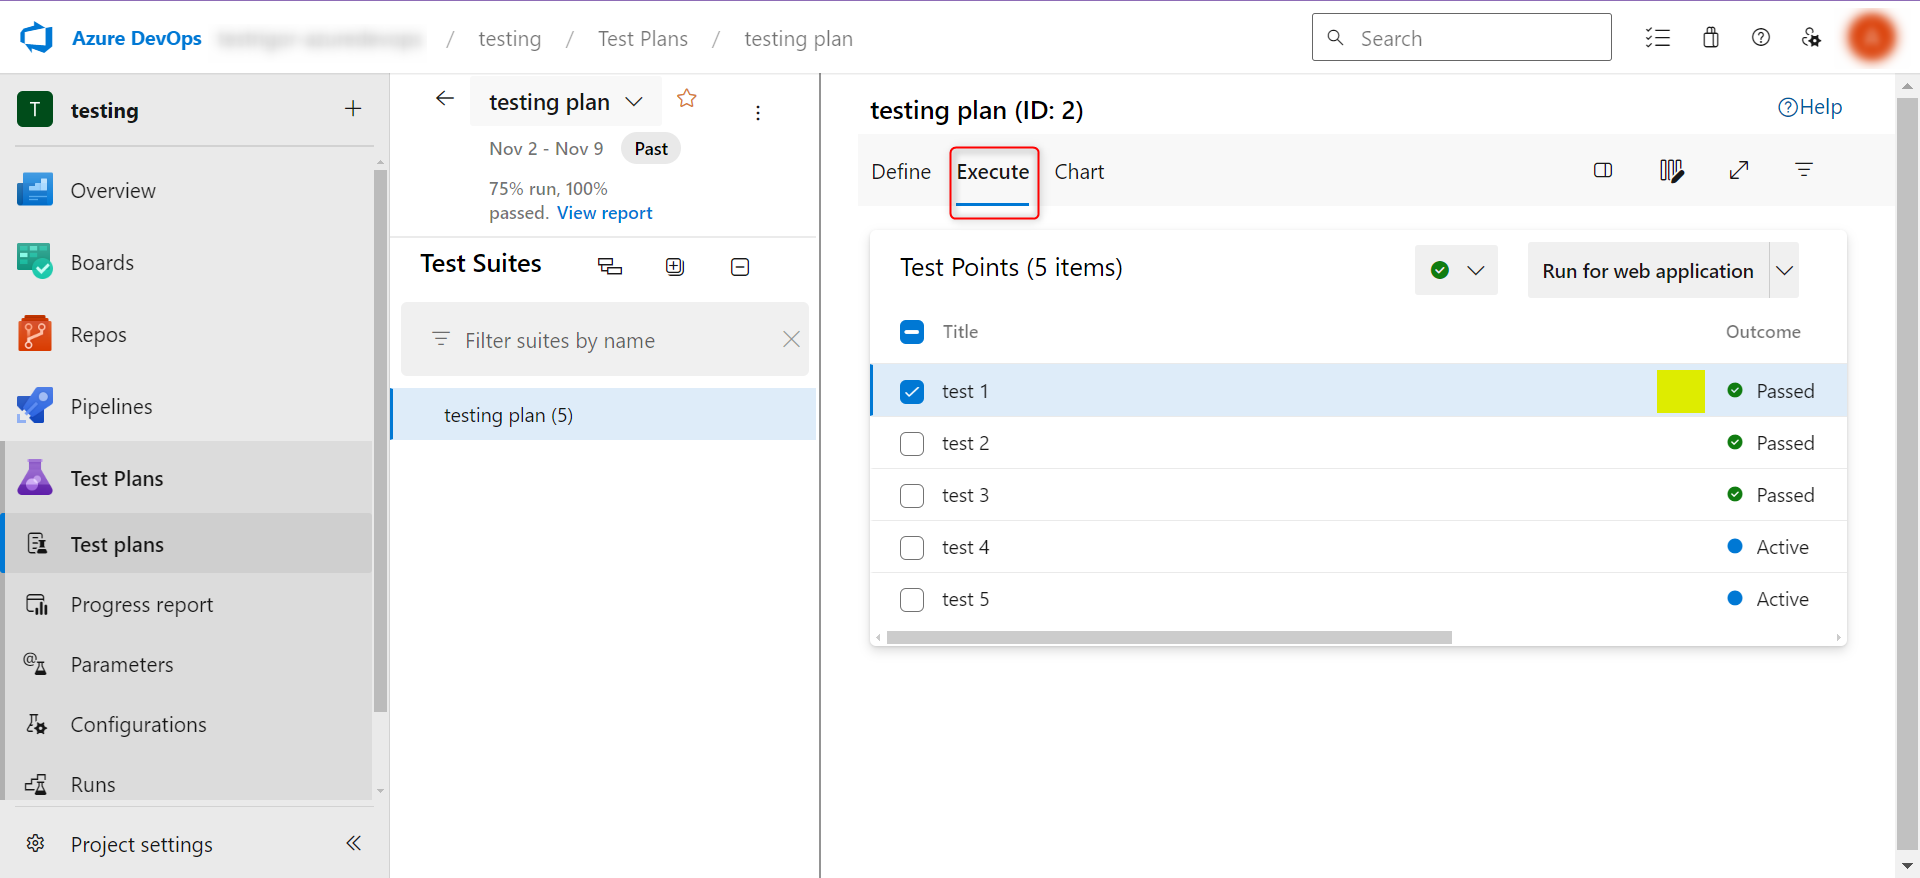The height and width of the screenshot is (878, 1920).
Task: Open user settings icon in header
Action: pos(1811,38)
